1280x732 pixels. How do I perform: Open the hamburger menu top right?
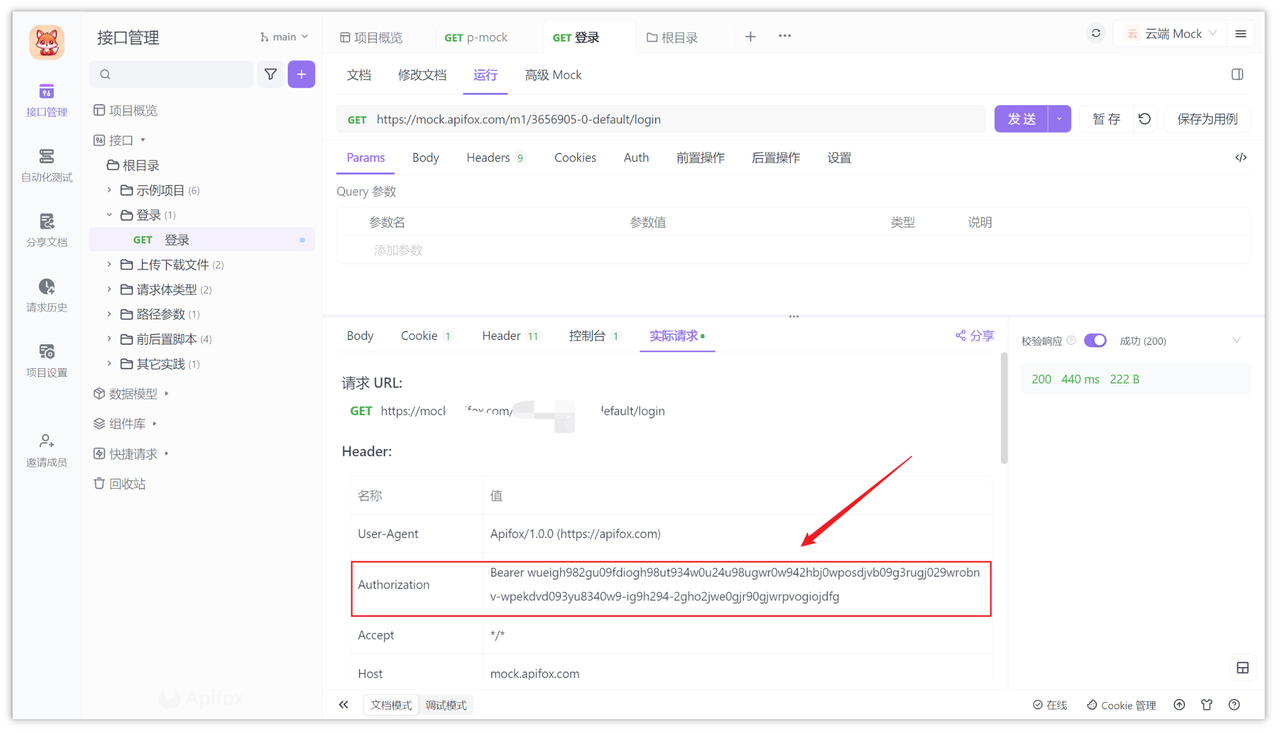tap(1241, 34)
